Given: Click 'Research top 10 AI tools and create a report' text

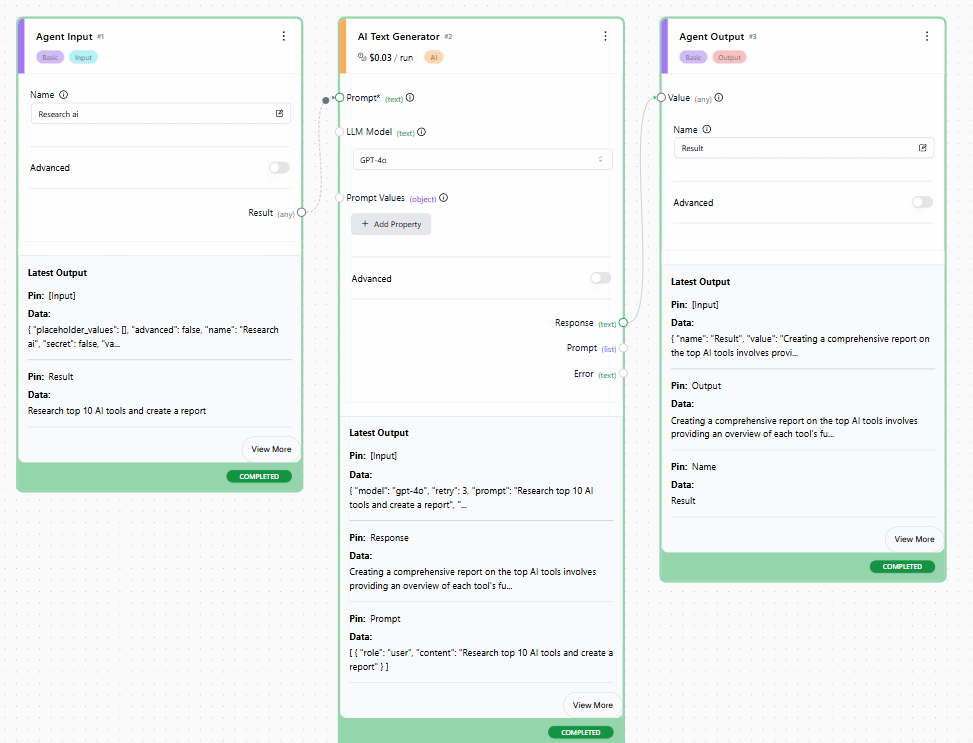Looking at the screenshot, I should tap(117, 411).
